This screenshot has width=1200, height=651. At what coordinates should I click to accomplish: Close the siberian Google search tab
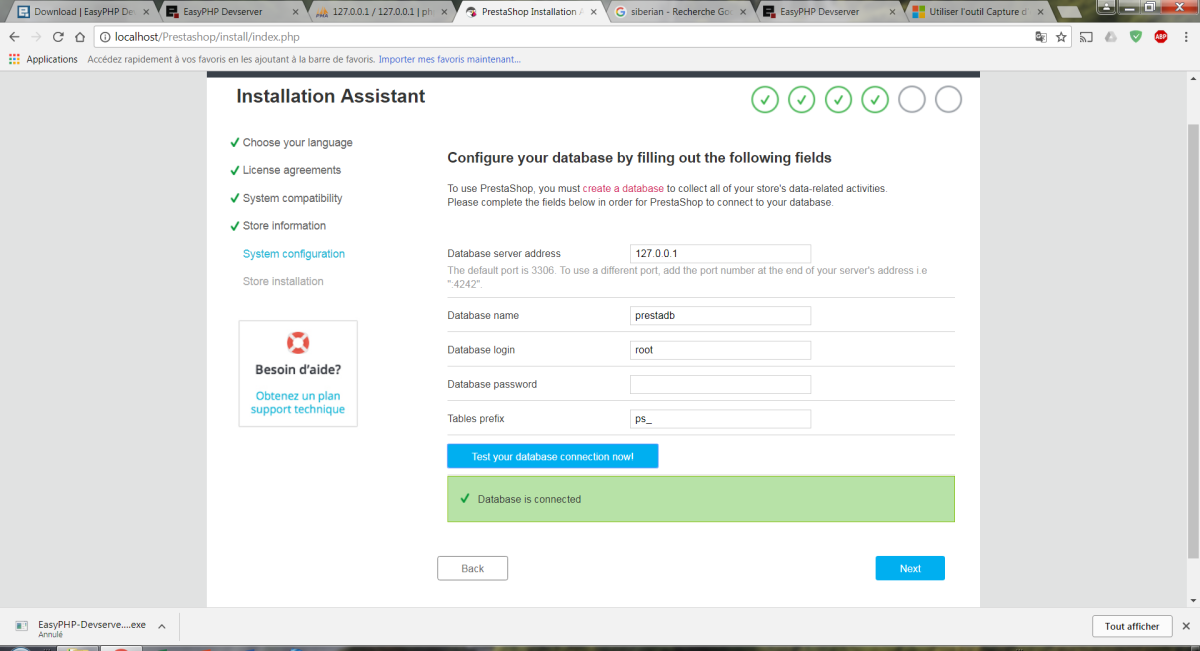tap(743, 12)
